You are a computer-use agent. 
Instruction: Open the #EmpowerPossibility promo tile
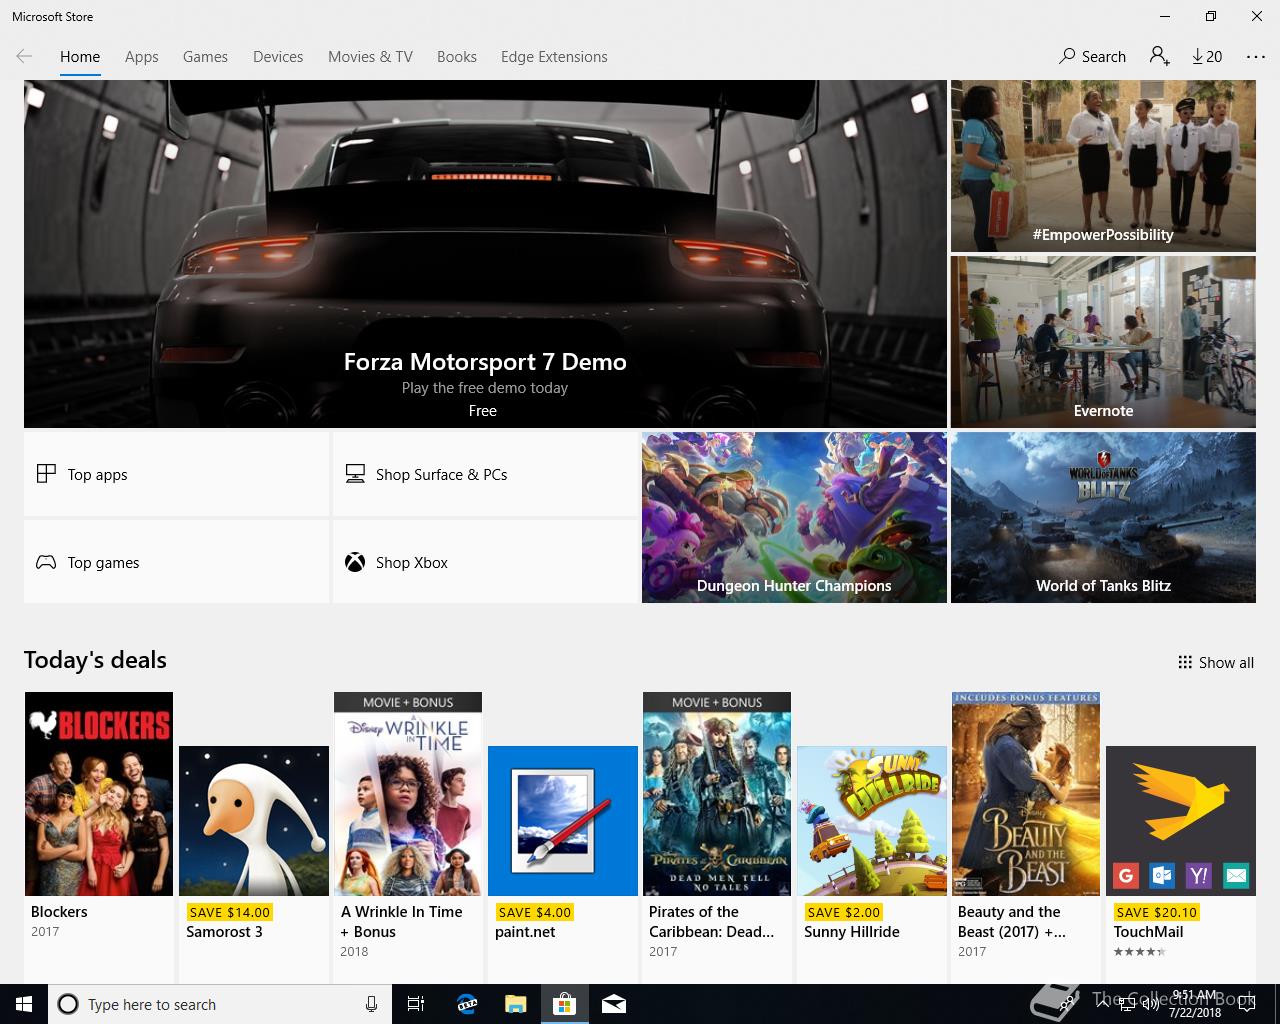point(1103,166)
